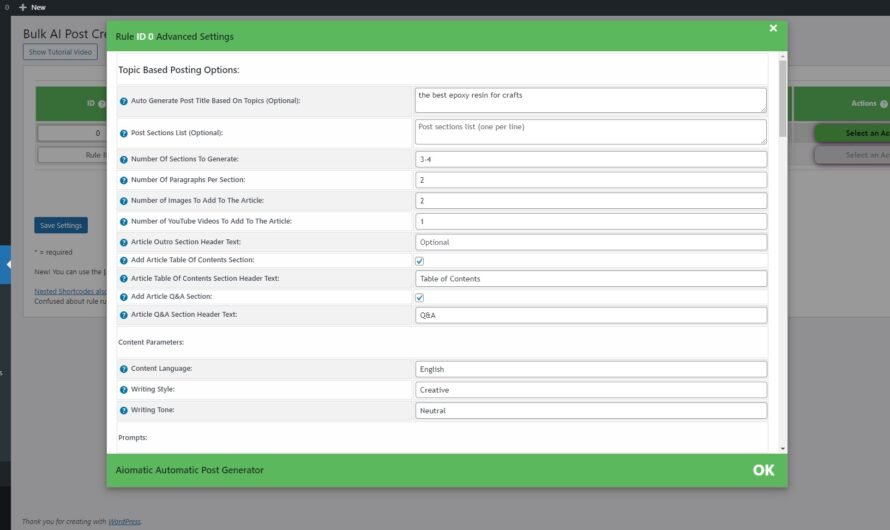Click OK to confirm advanced settings
This screenshot has width=890, height=530.
(x=763, y=470)
